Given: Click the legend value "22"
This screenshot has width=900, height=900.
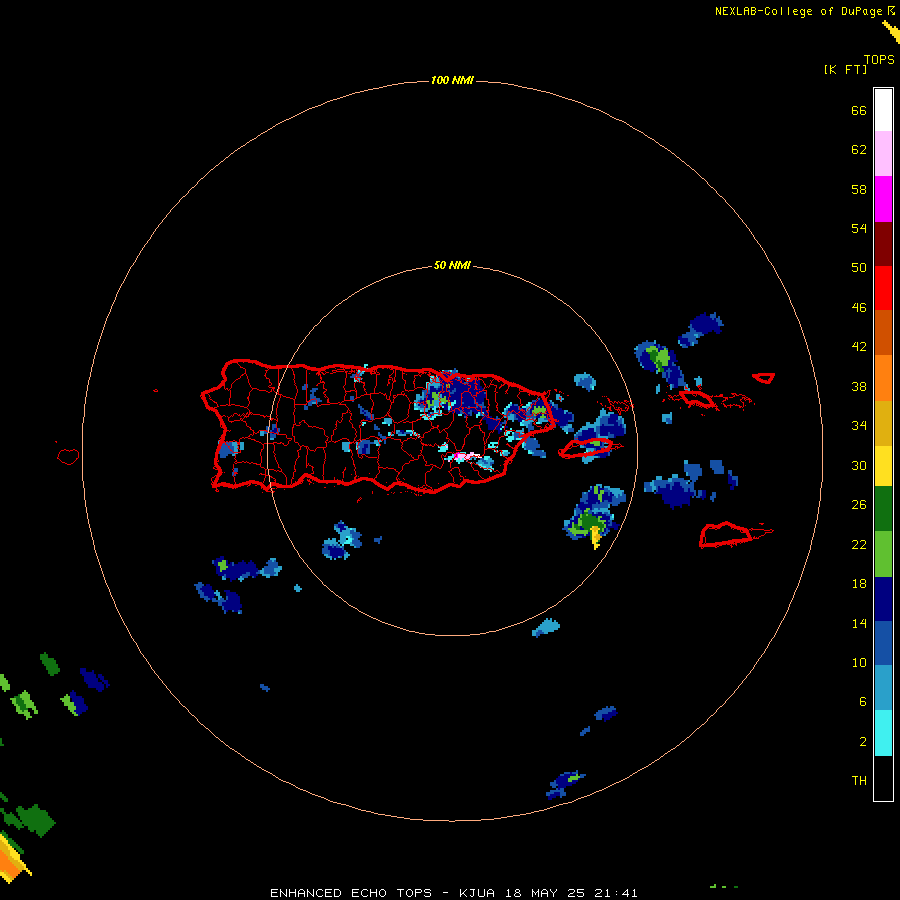Looking at the screenshot, I should click(859, 545).
